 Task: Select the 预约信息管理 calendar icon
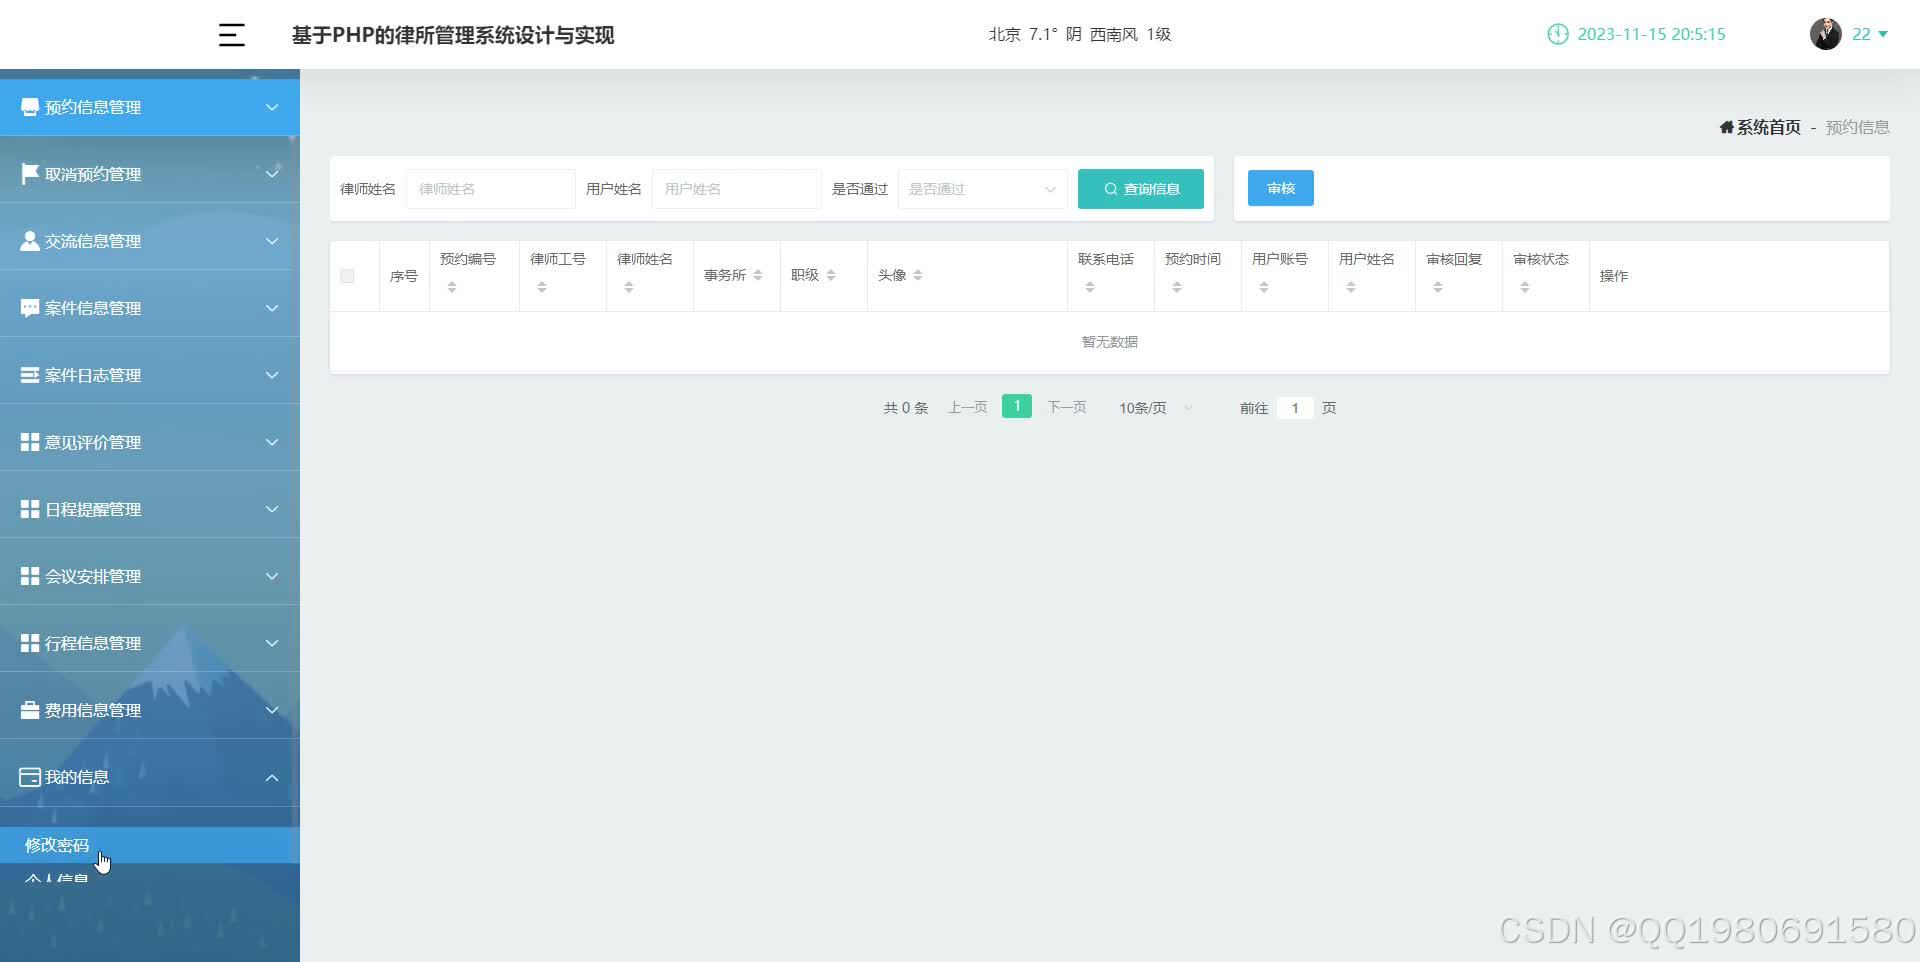[x=27, y=105]
